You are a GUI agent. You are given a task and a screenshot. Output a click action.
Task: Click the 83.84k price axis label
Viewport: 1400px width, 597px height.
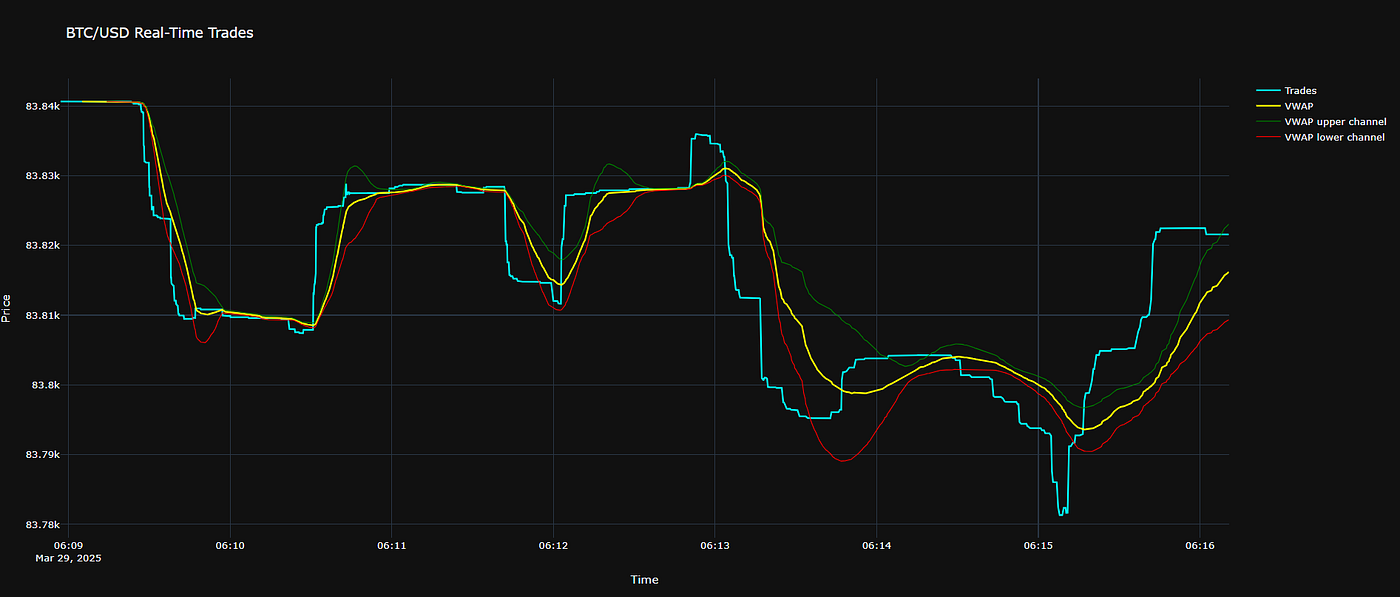tap(43, 106)
